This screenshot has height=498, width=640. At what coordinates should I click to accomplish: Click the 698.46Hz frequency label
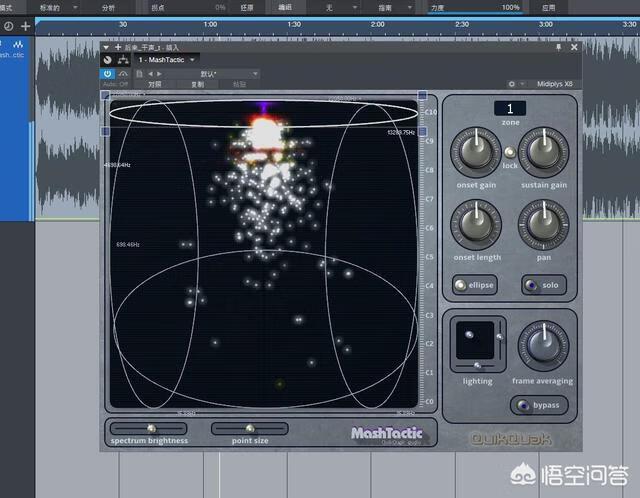pos(128,245)
